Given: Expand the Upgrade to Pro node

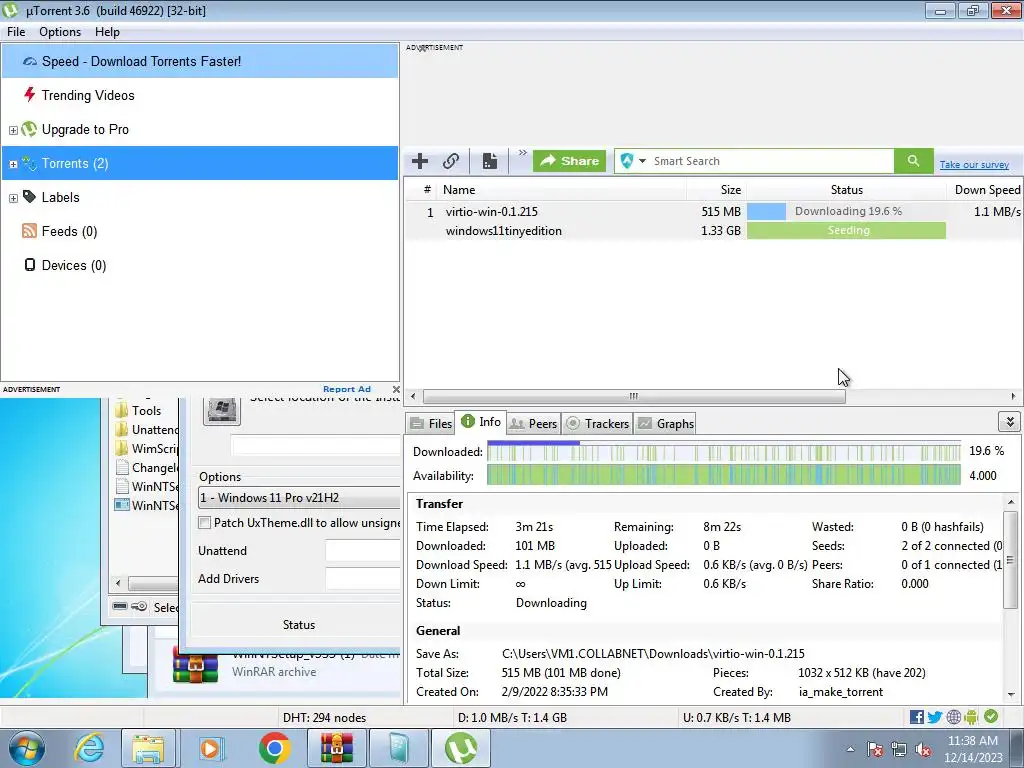Looking at the screenshot, I should point(13,130).
